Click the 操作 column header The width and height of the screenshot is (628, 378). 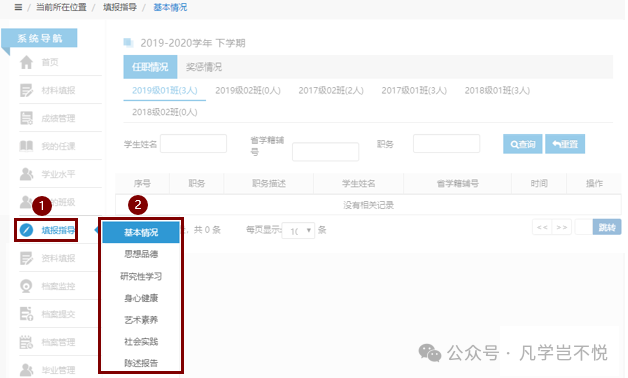594,183
